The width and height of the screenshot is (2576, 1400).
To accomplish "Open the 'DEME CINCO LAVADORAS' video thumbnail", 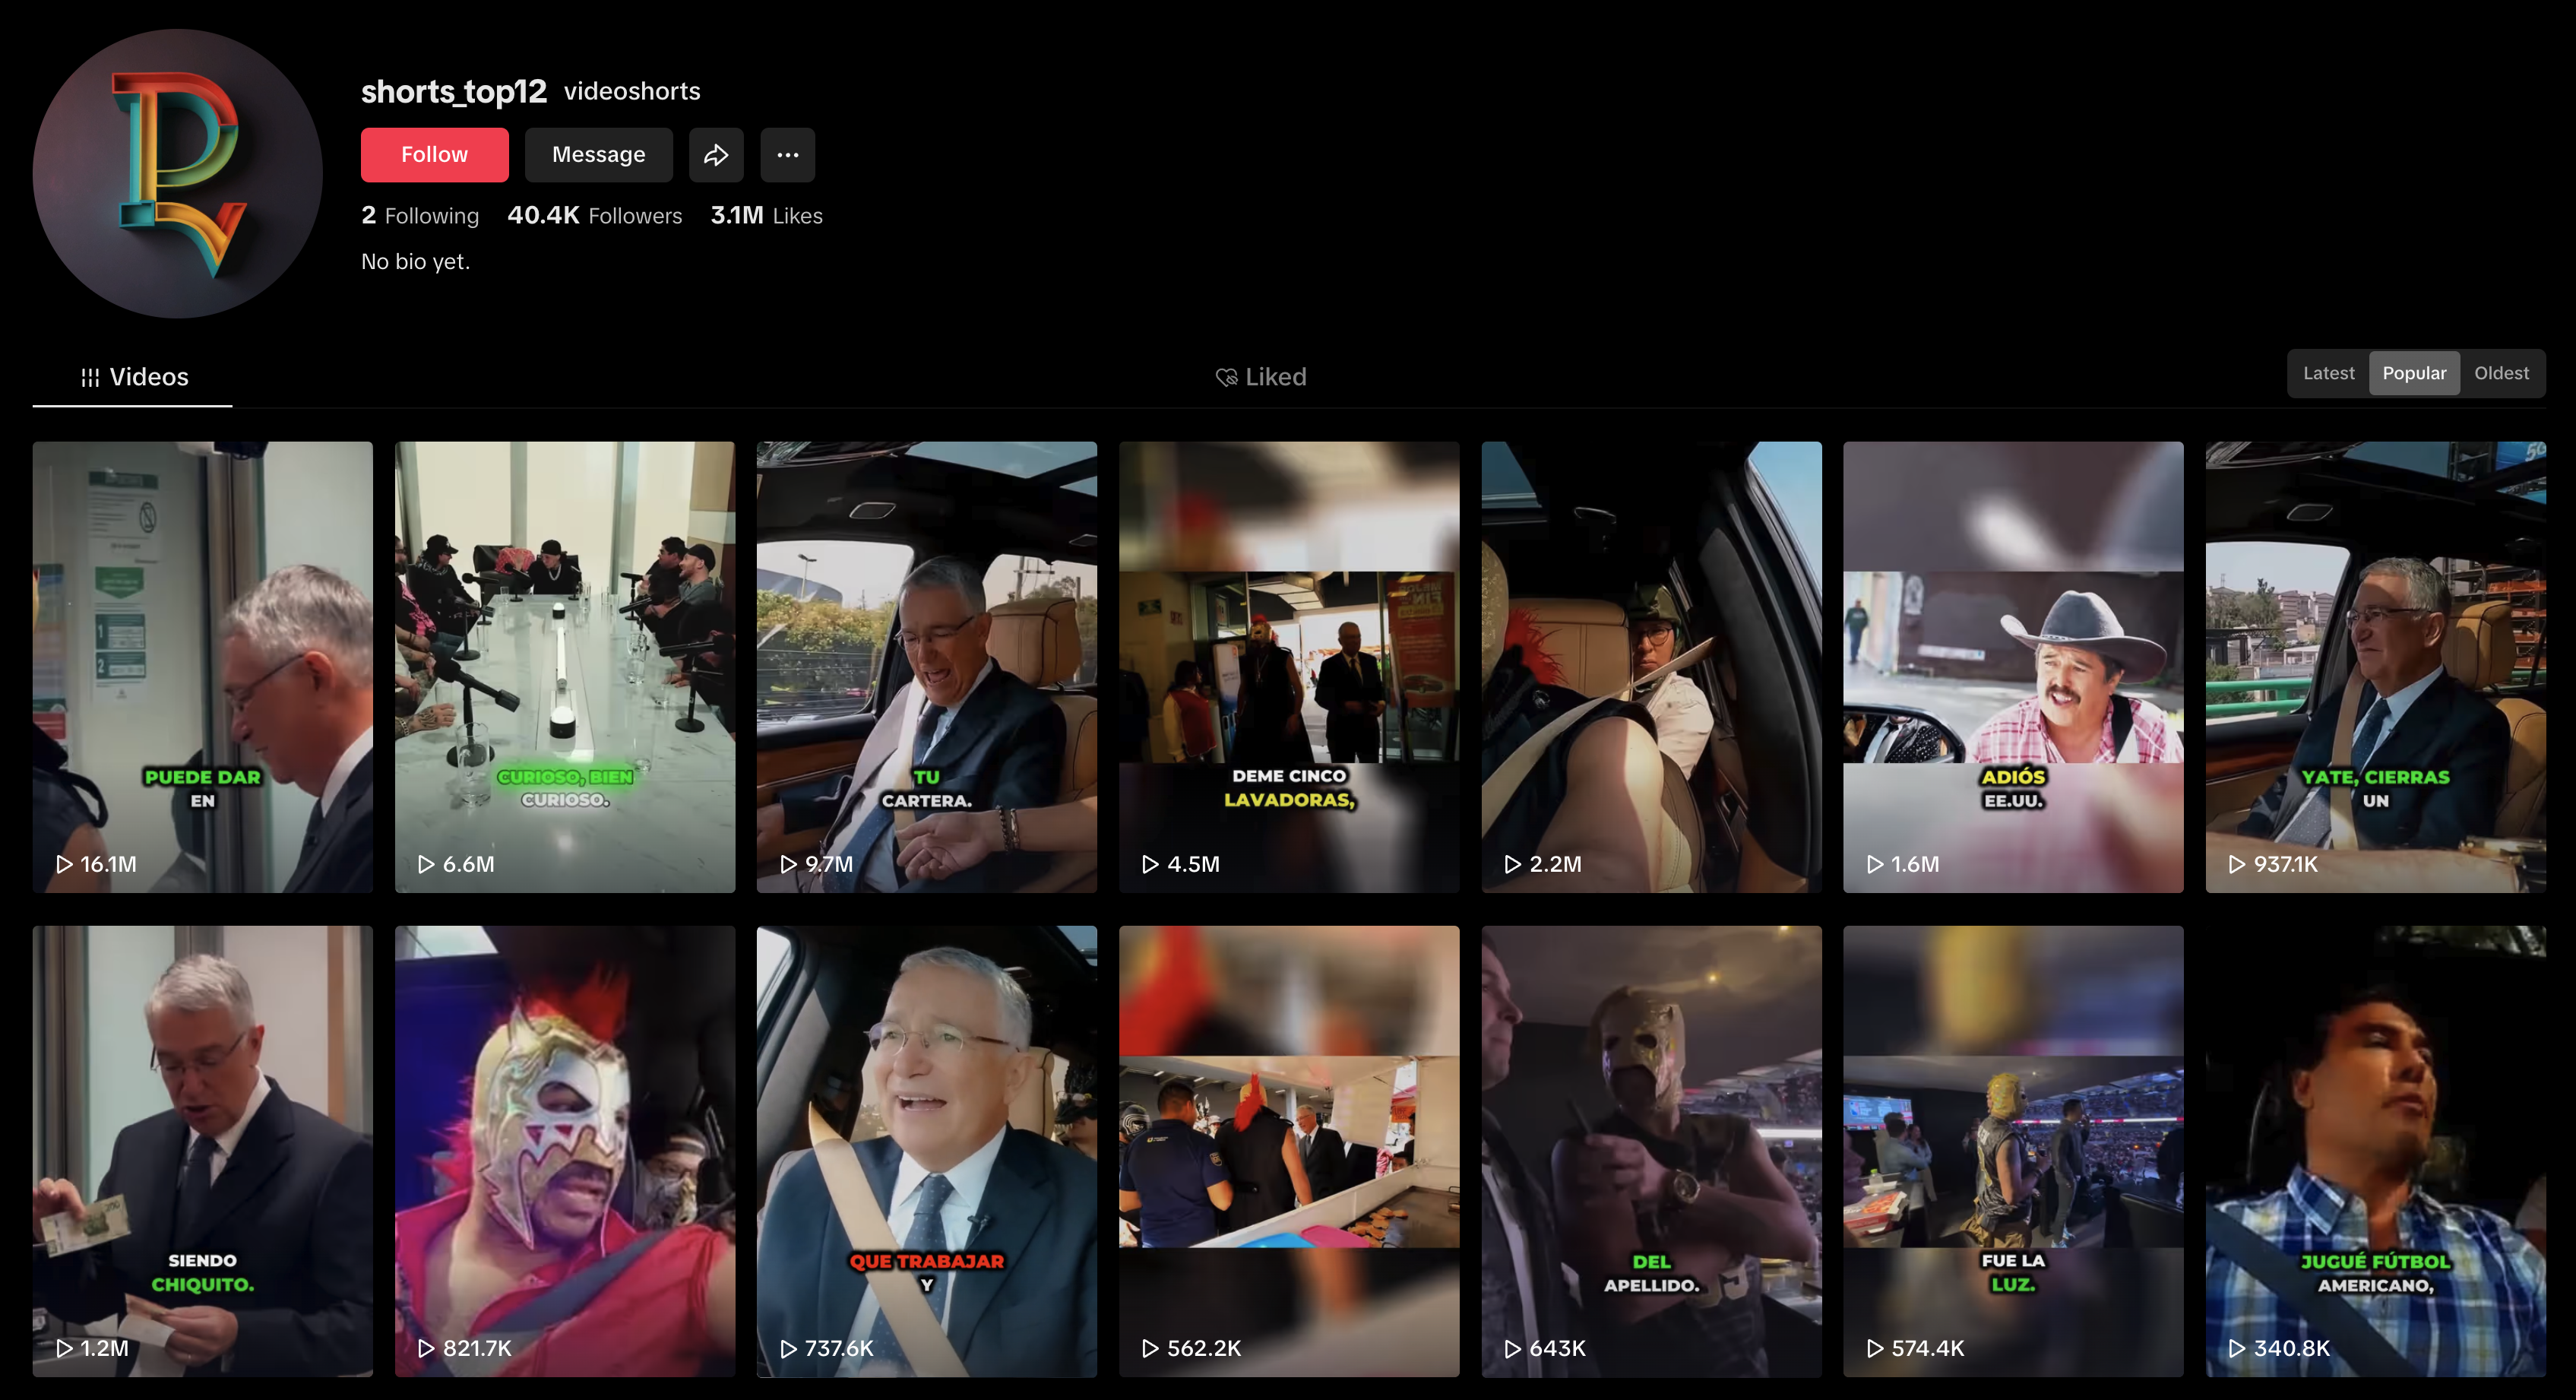I will 1288,666.
